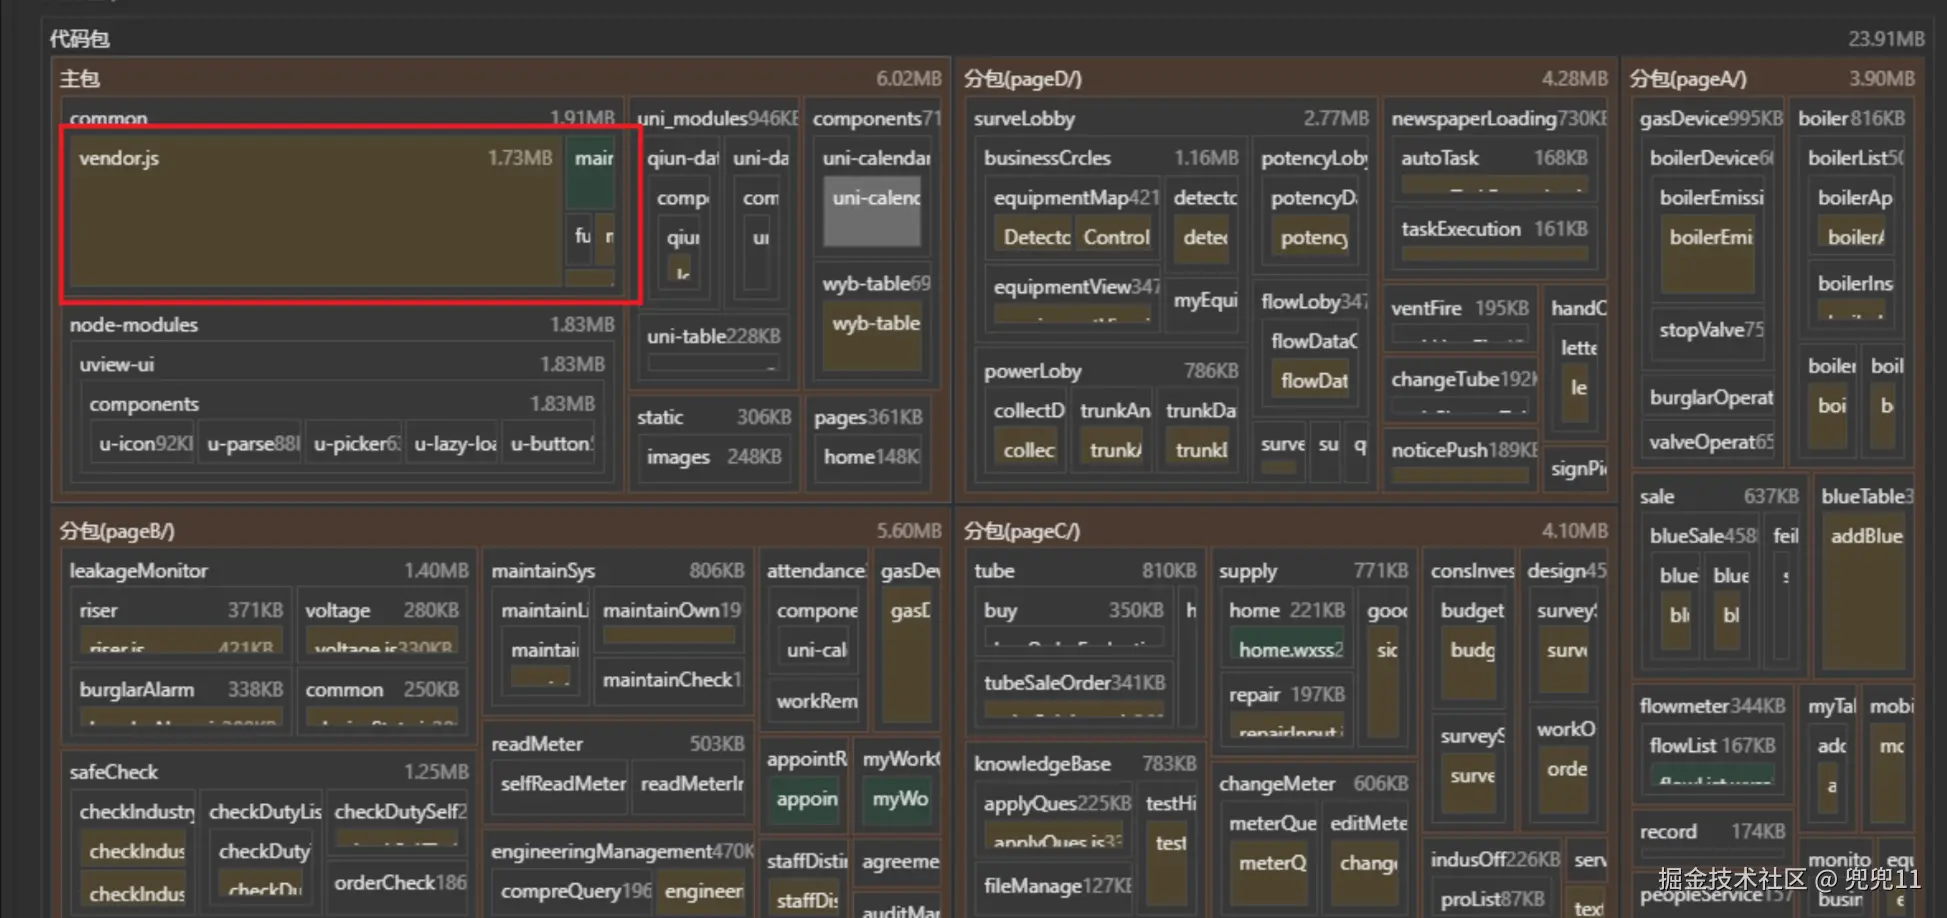Click the flowList 167KB block
This screenshot has height=918, width=1947.
click(x=1711, y=746)
